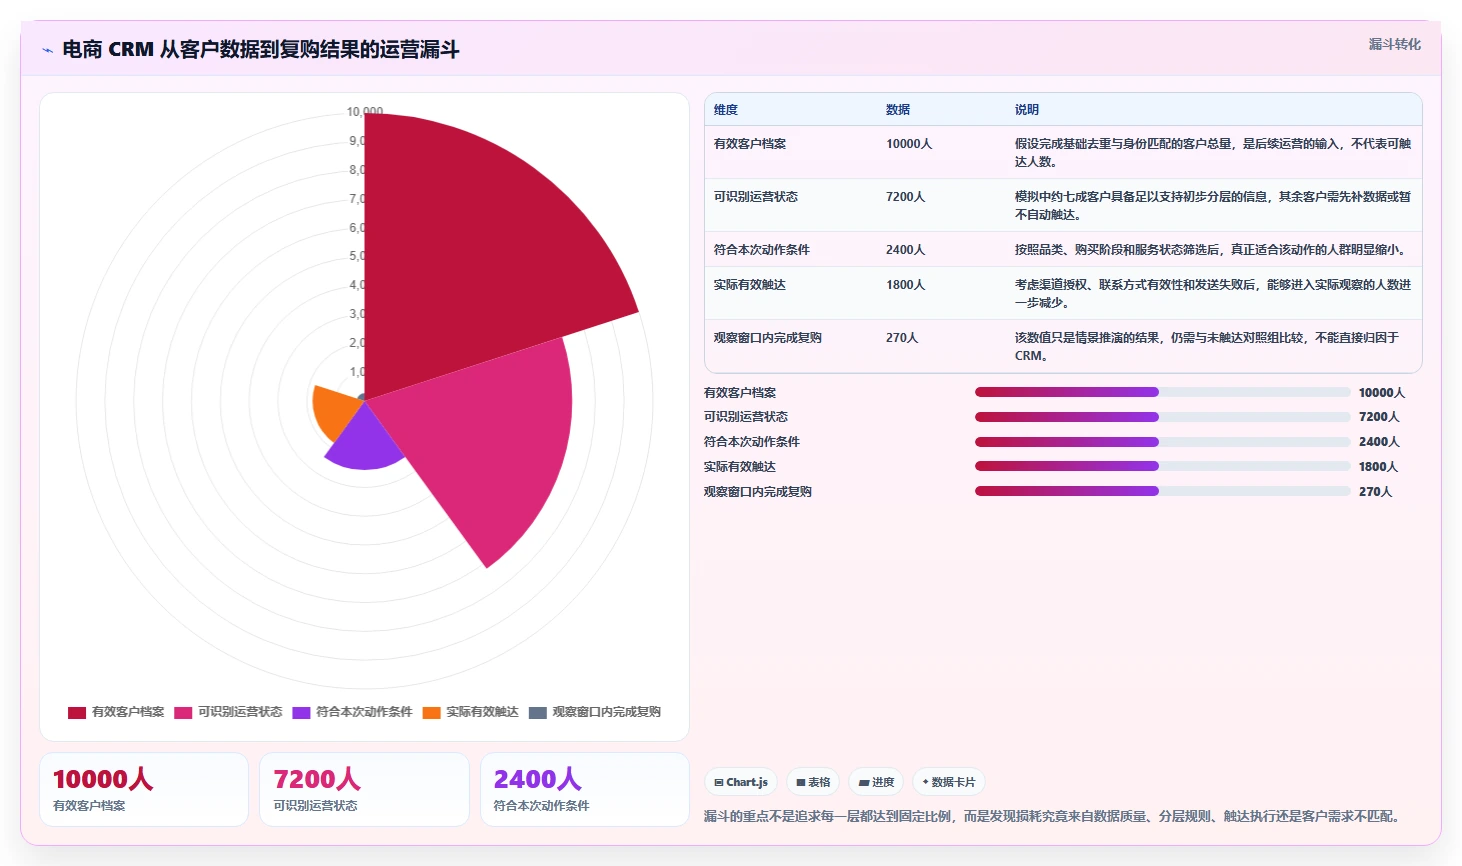Click the 表格 tag chip
This screenshot has width=1462, height=866.
(x=813, y=782)
